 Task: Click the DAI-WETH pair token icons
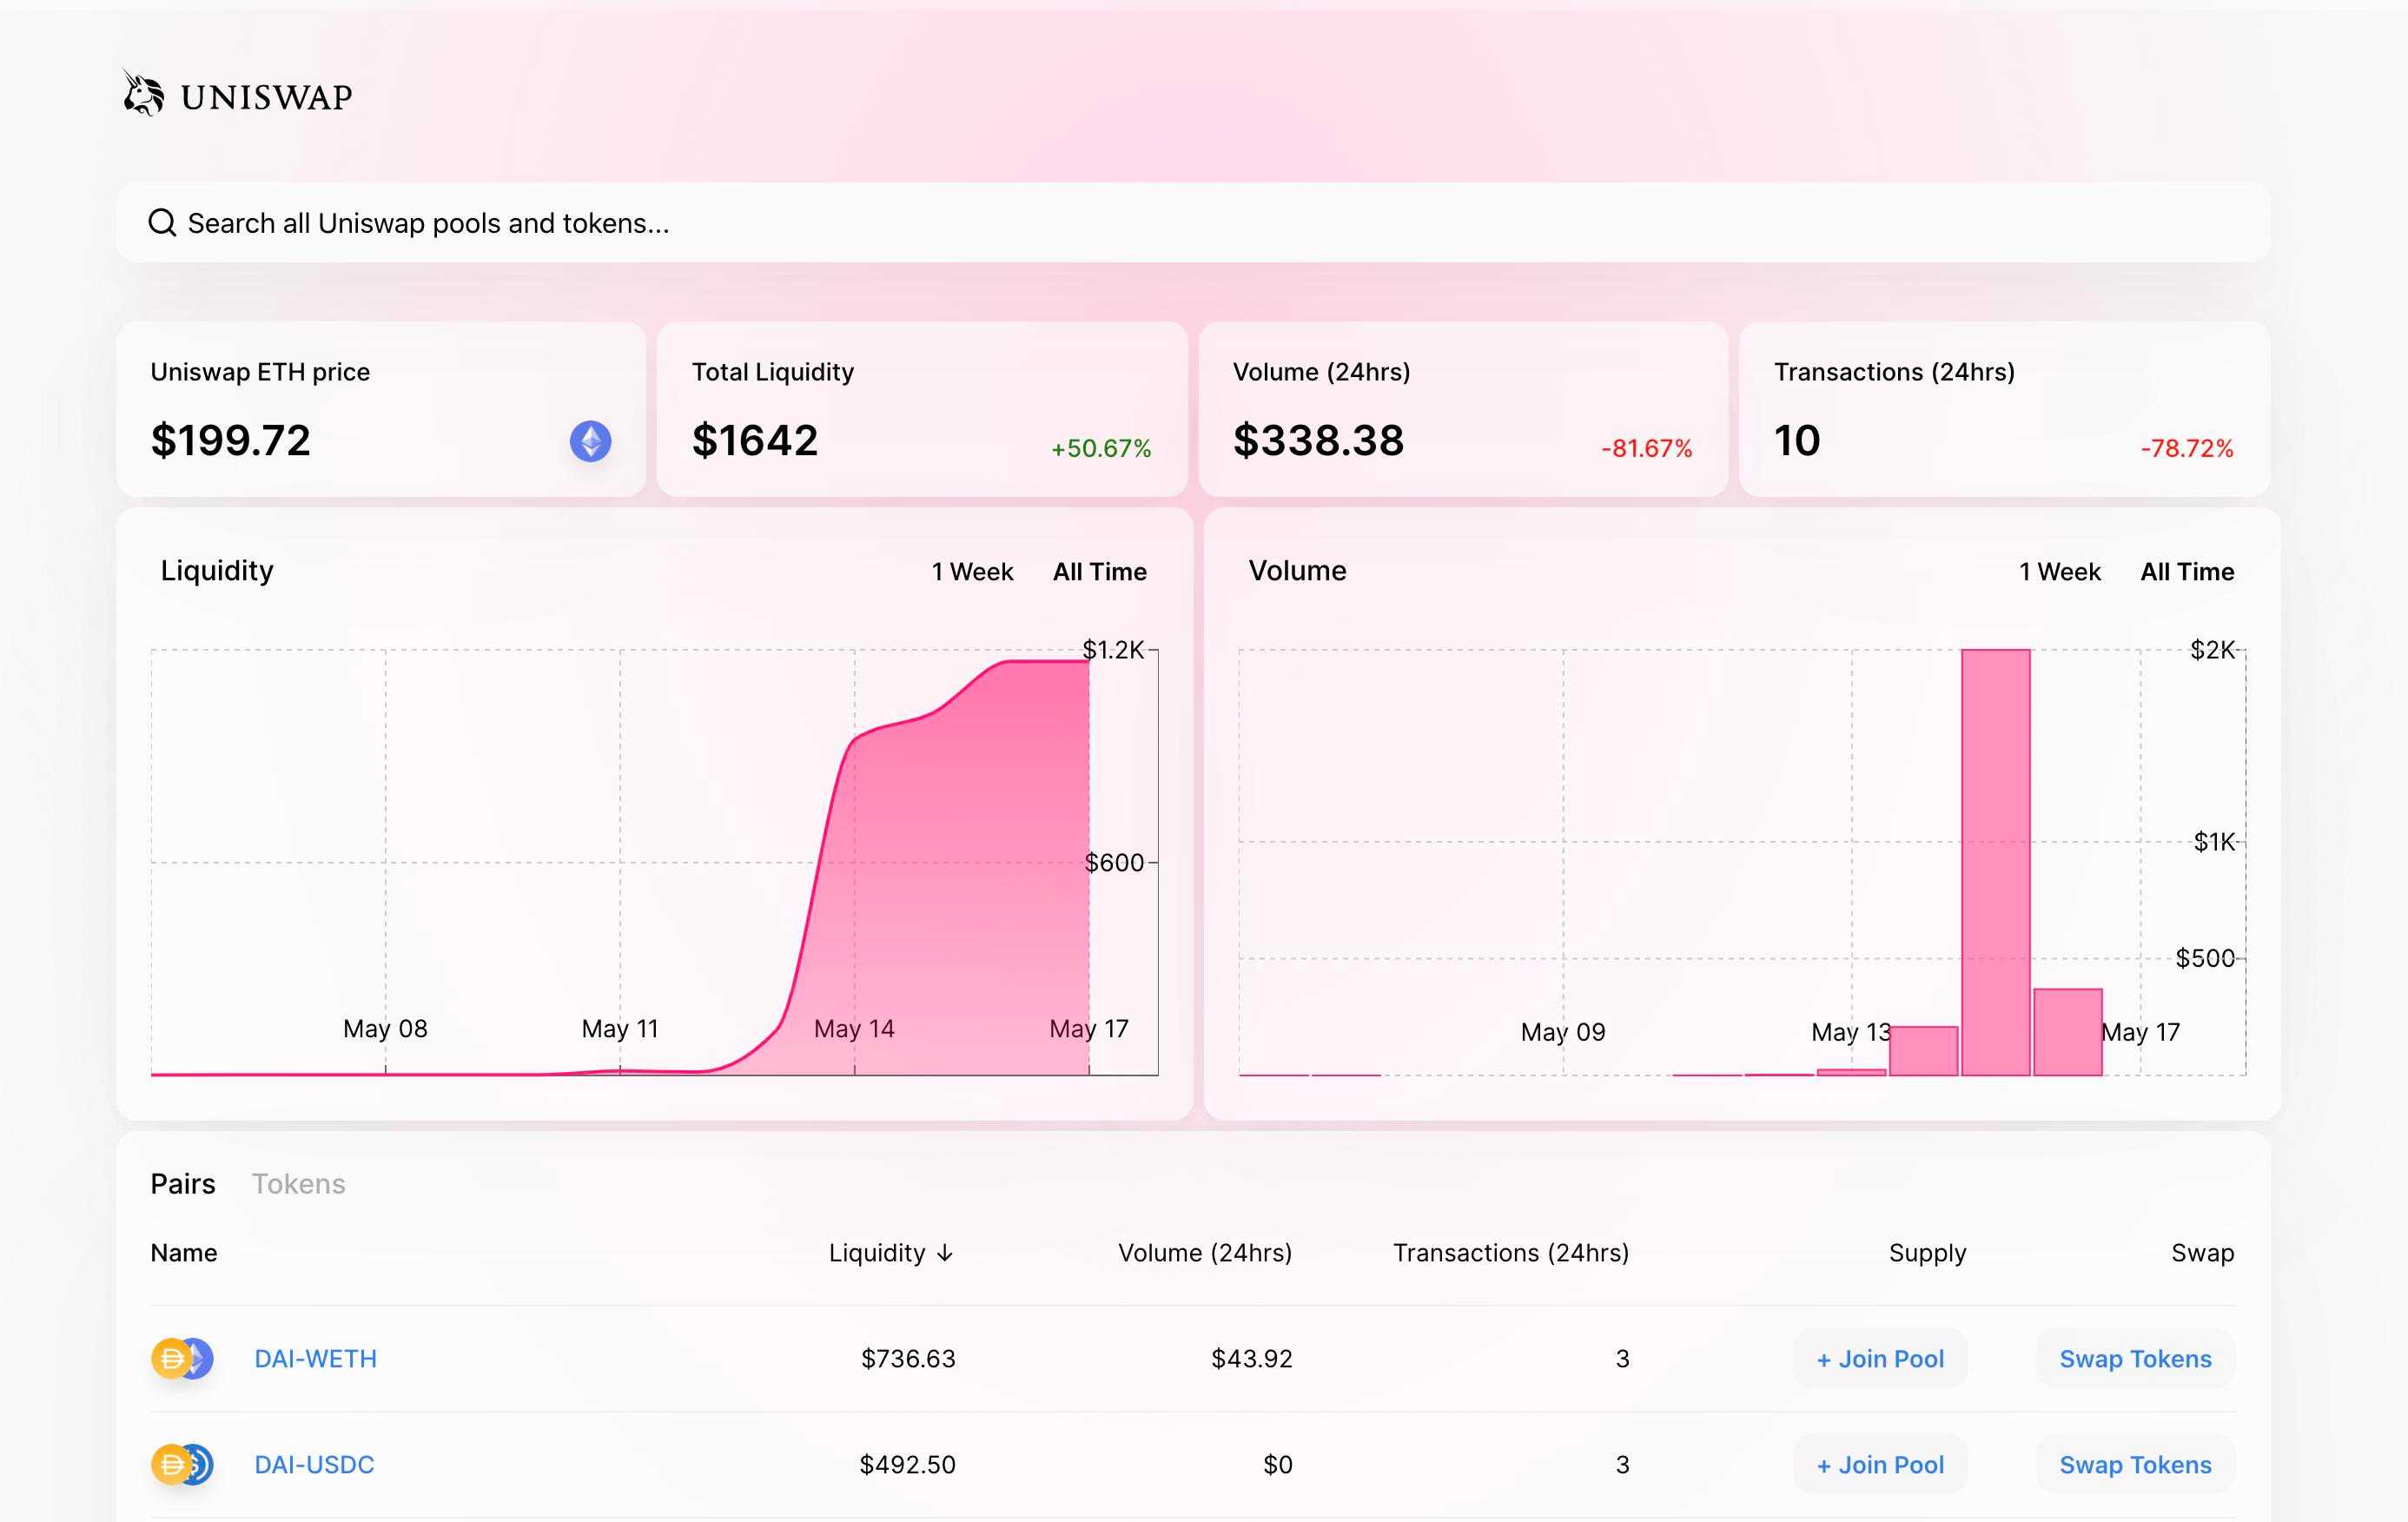[182, 1358]
